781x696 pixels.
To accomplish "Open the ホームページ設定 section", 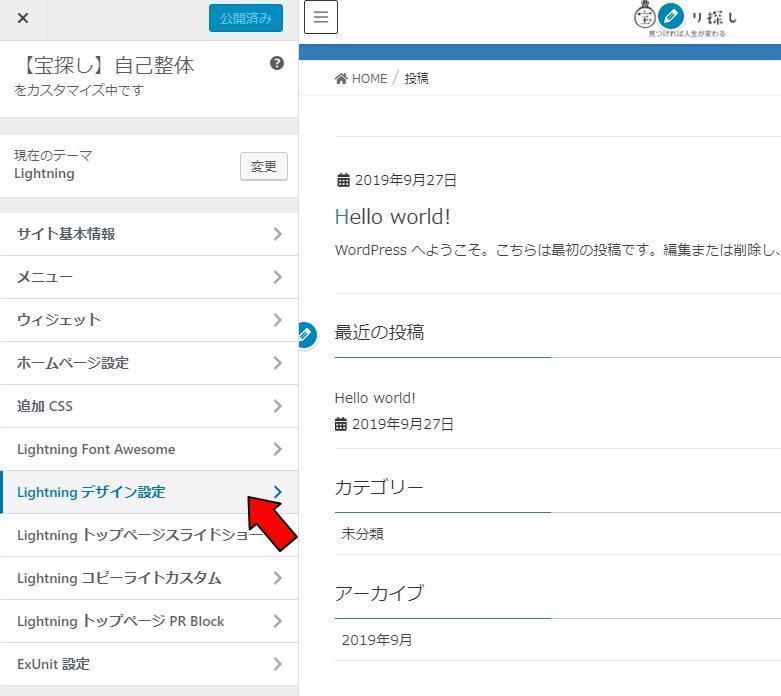I will coord(149,363).
